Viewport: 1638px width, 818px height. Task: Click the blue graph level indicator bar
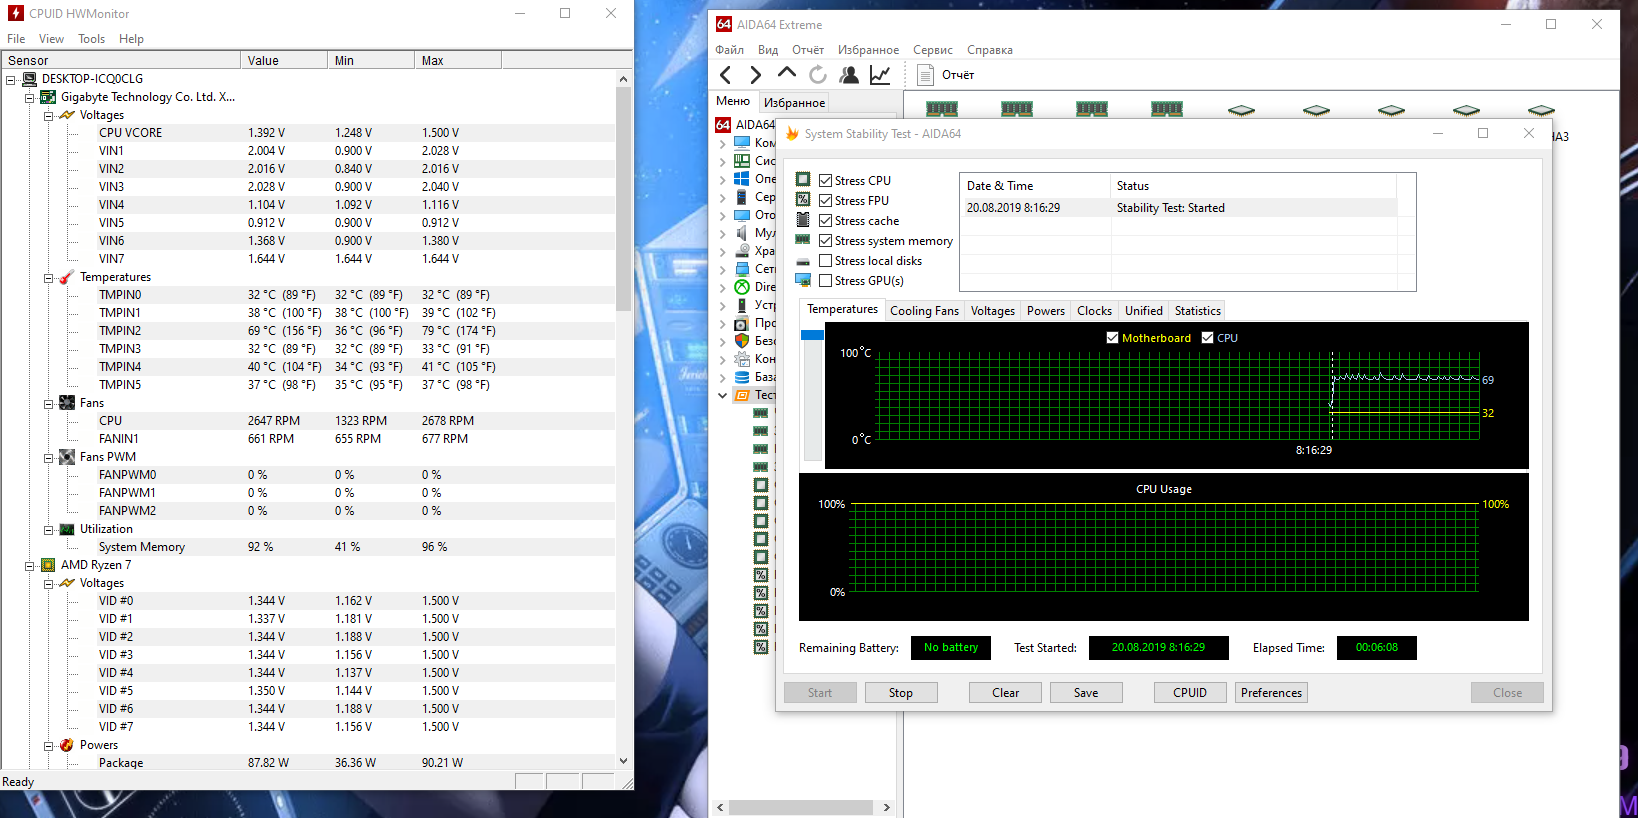tap(813, 335)
